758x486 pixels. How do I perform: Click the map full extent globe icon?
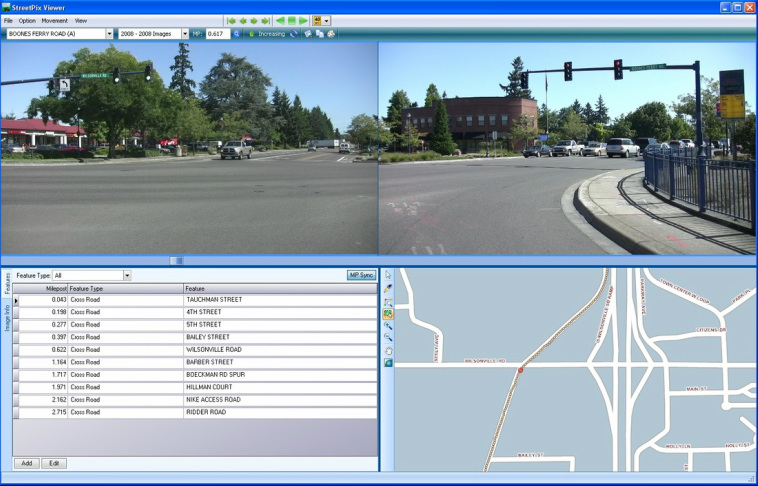pyautogui.click(x=388, y=363)
